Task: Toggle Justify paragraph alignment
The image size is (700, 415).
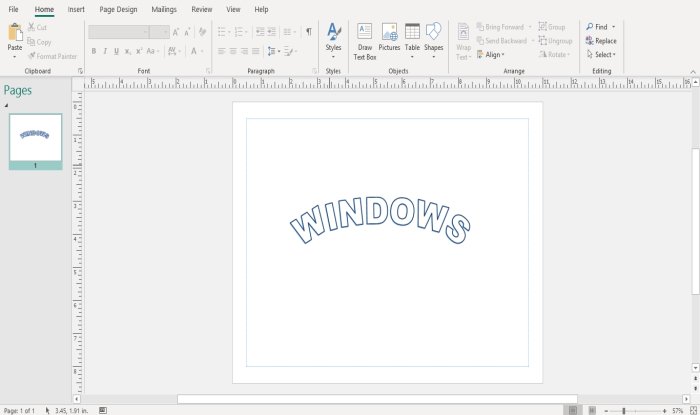Action: coord(255,51)
